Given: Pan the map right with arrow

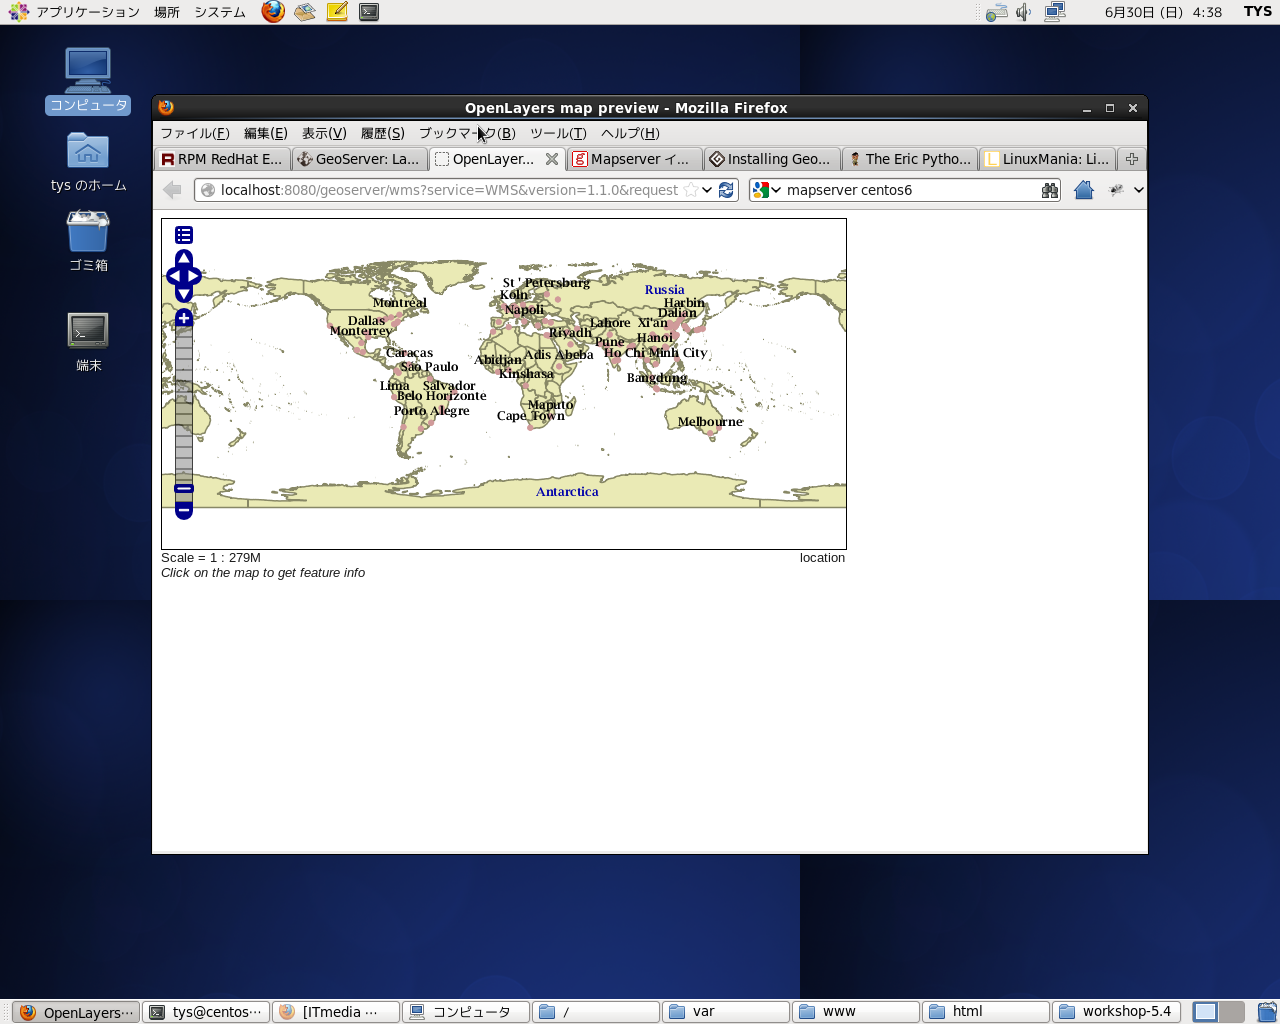Looking at the screenshot, I should [x=195, y=277].
